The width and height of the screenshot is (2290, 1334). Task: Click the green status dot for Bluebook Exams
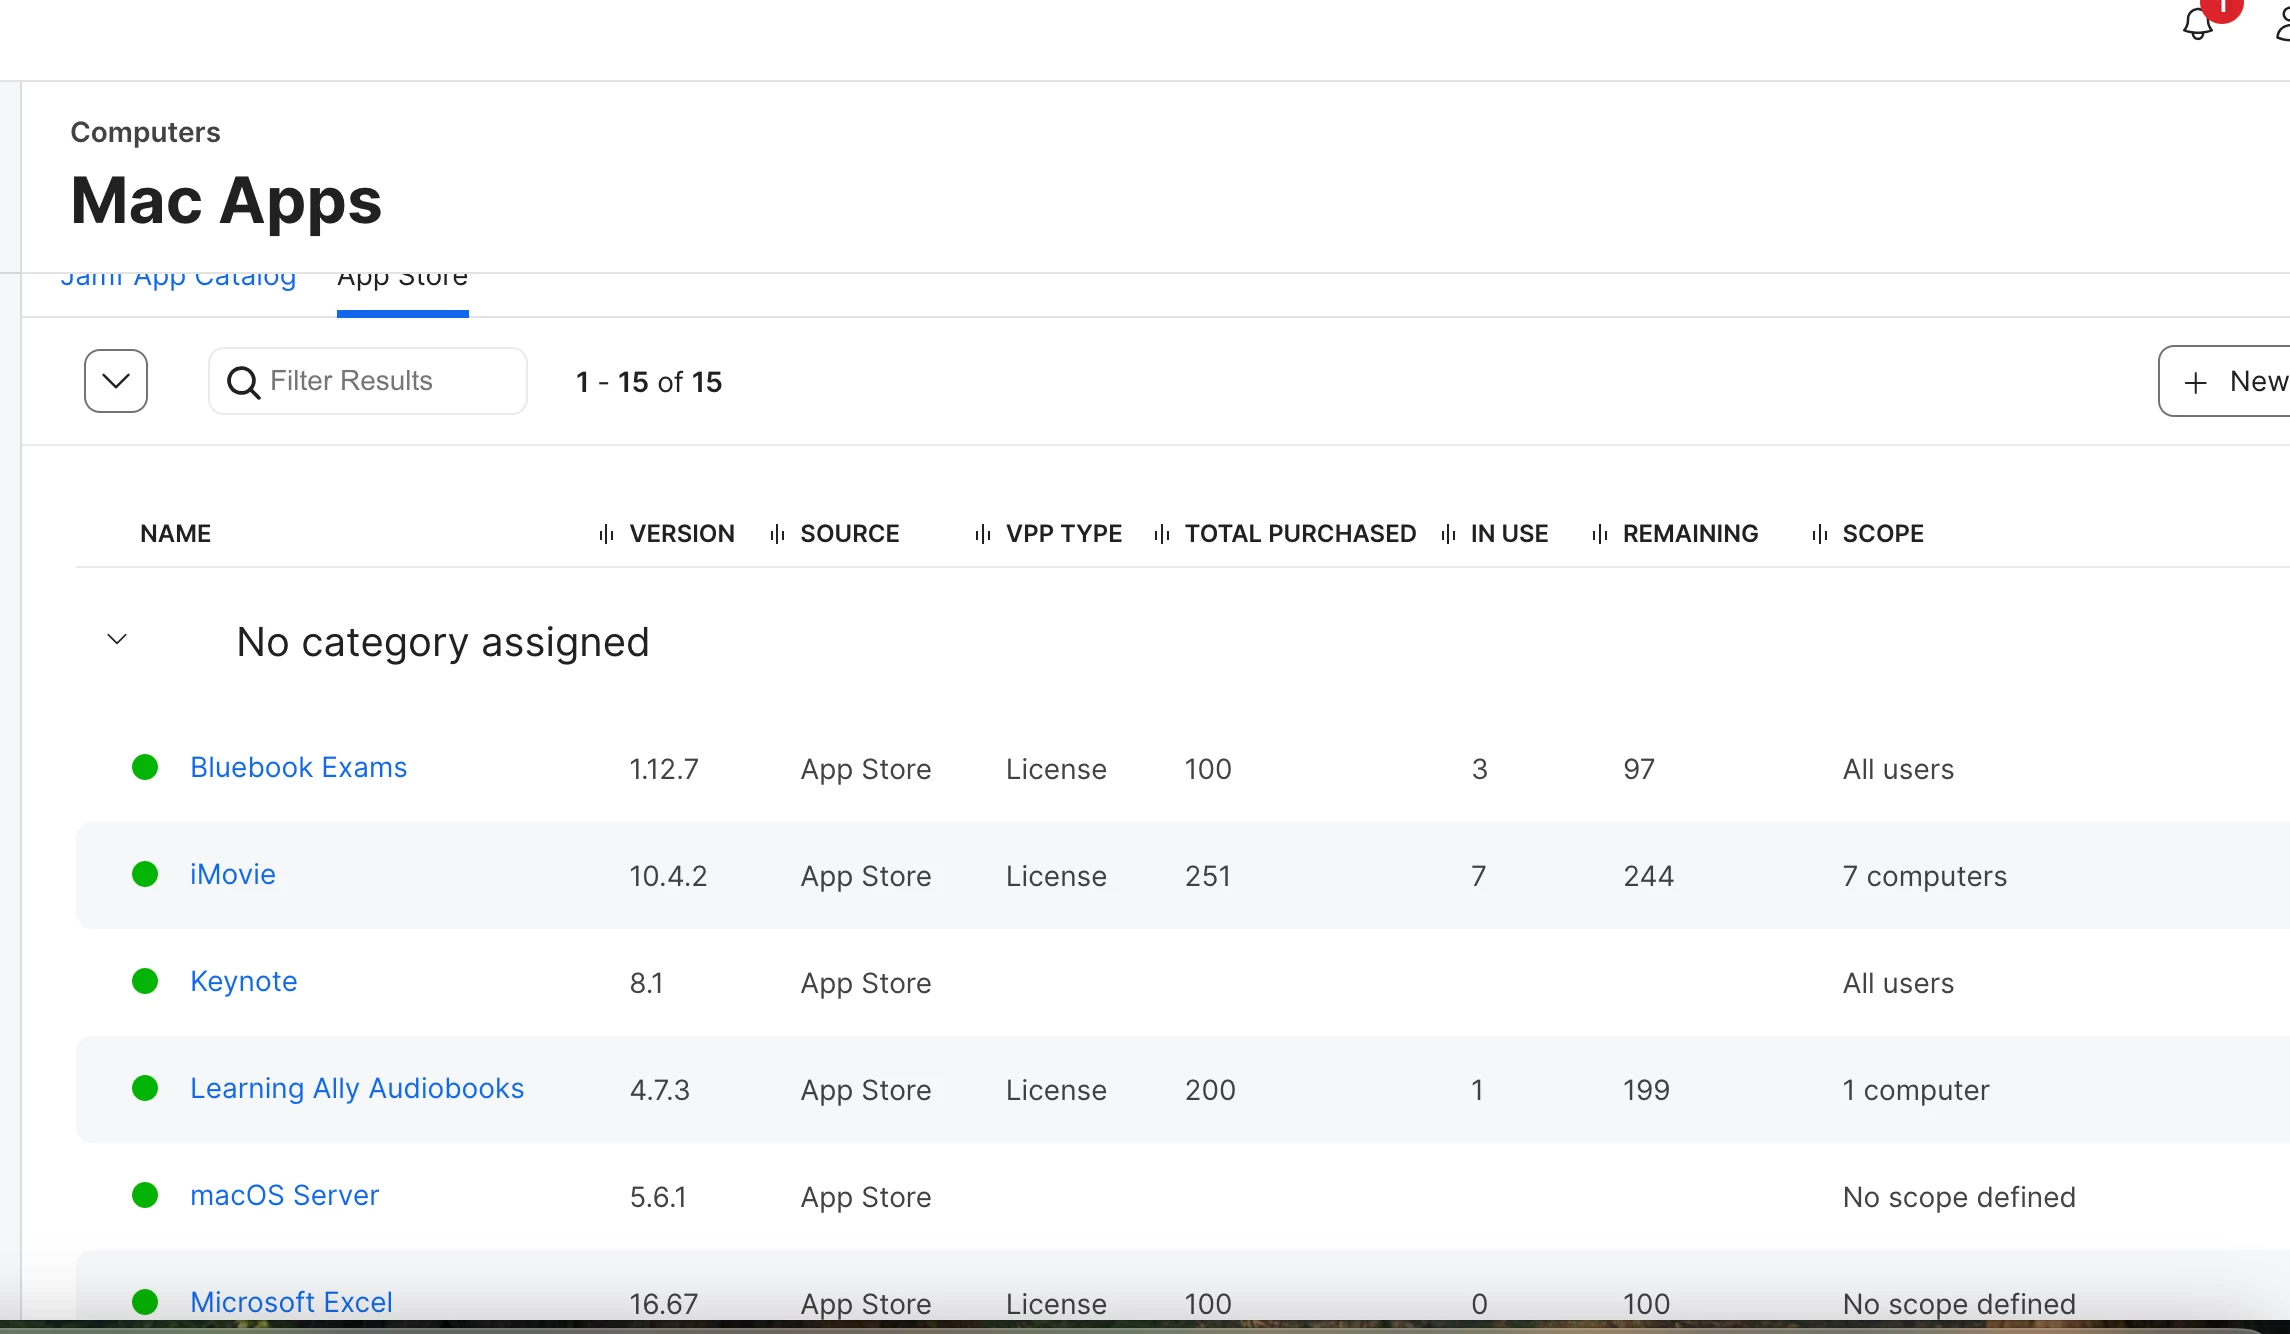[145, 767]
